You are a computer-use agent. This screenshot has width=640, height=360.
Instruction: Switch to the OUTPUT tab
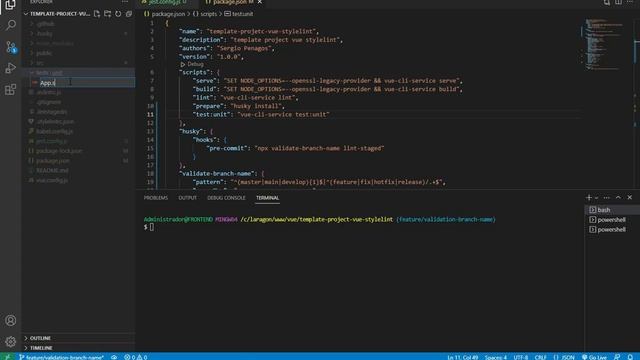tap(187, 198)
